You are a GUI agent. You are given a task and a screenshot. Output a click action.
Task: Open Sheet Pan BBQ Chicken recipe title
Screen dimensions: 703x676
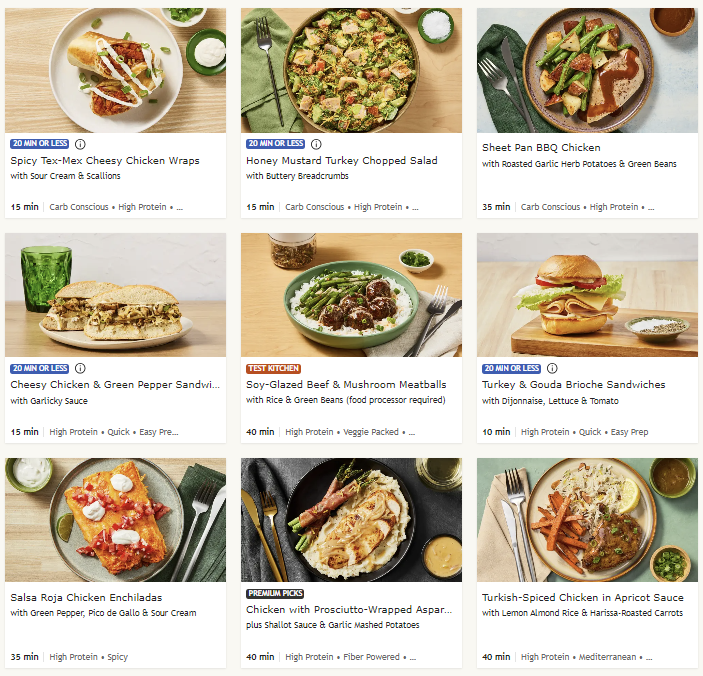[541, 147]
